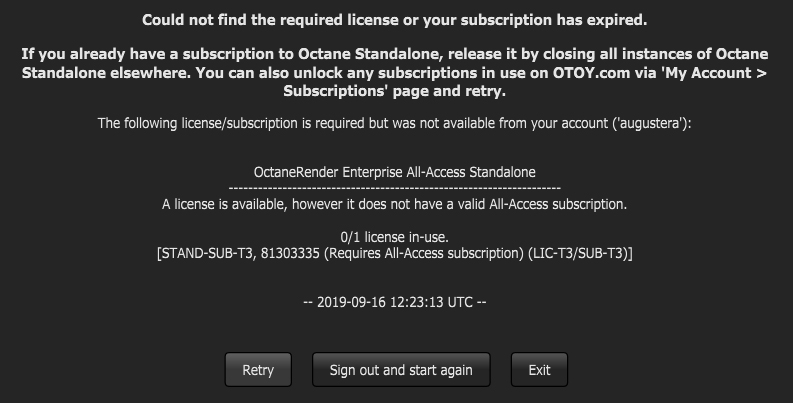
Task: Click the 'Could not find the required license' heading
Action: pos(395,20)
